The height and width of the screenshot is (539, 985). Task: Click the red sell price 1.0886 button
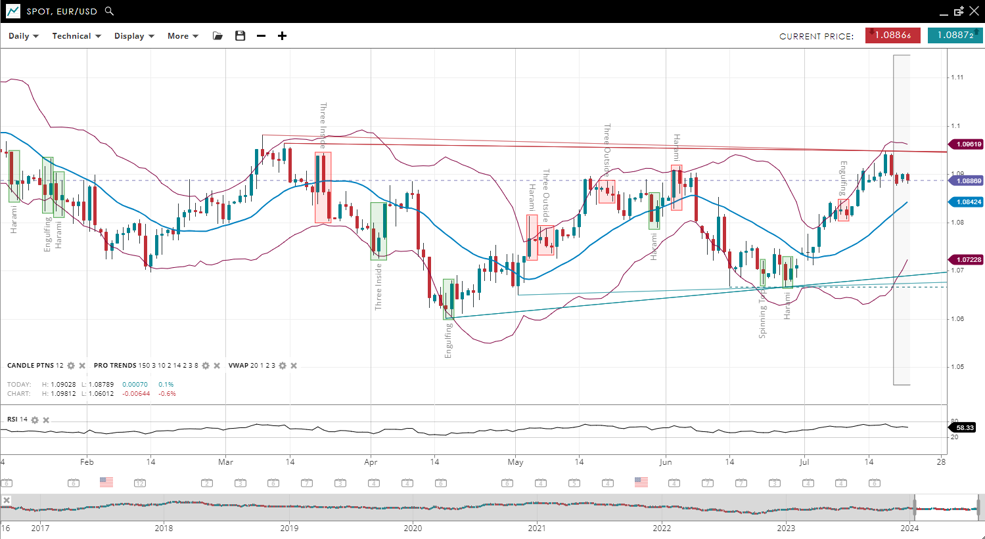(x=892, y=35)
